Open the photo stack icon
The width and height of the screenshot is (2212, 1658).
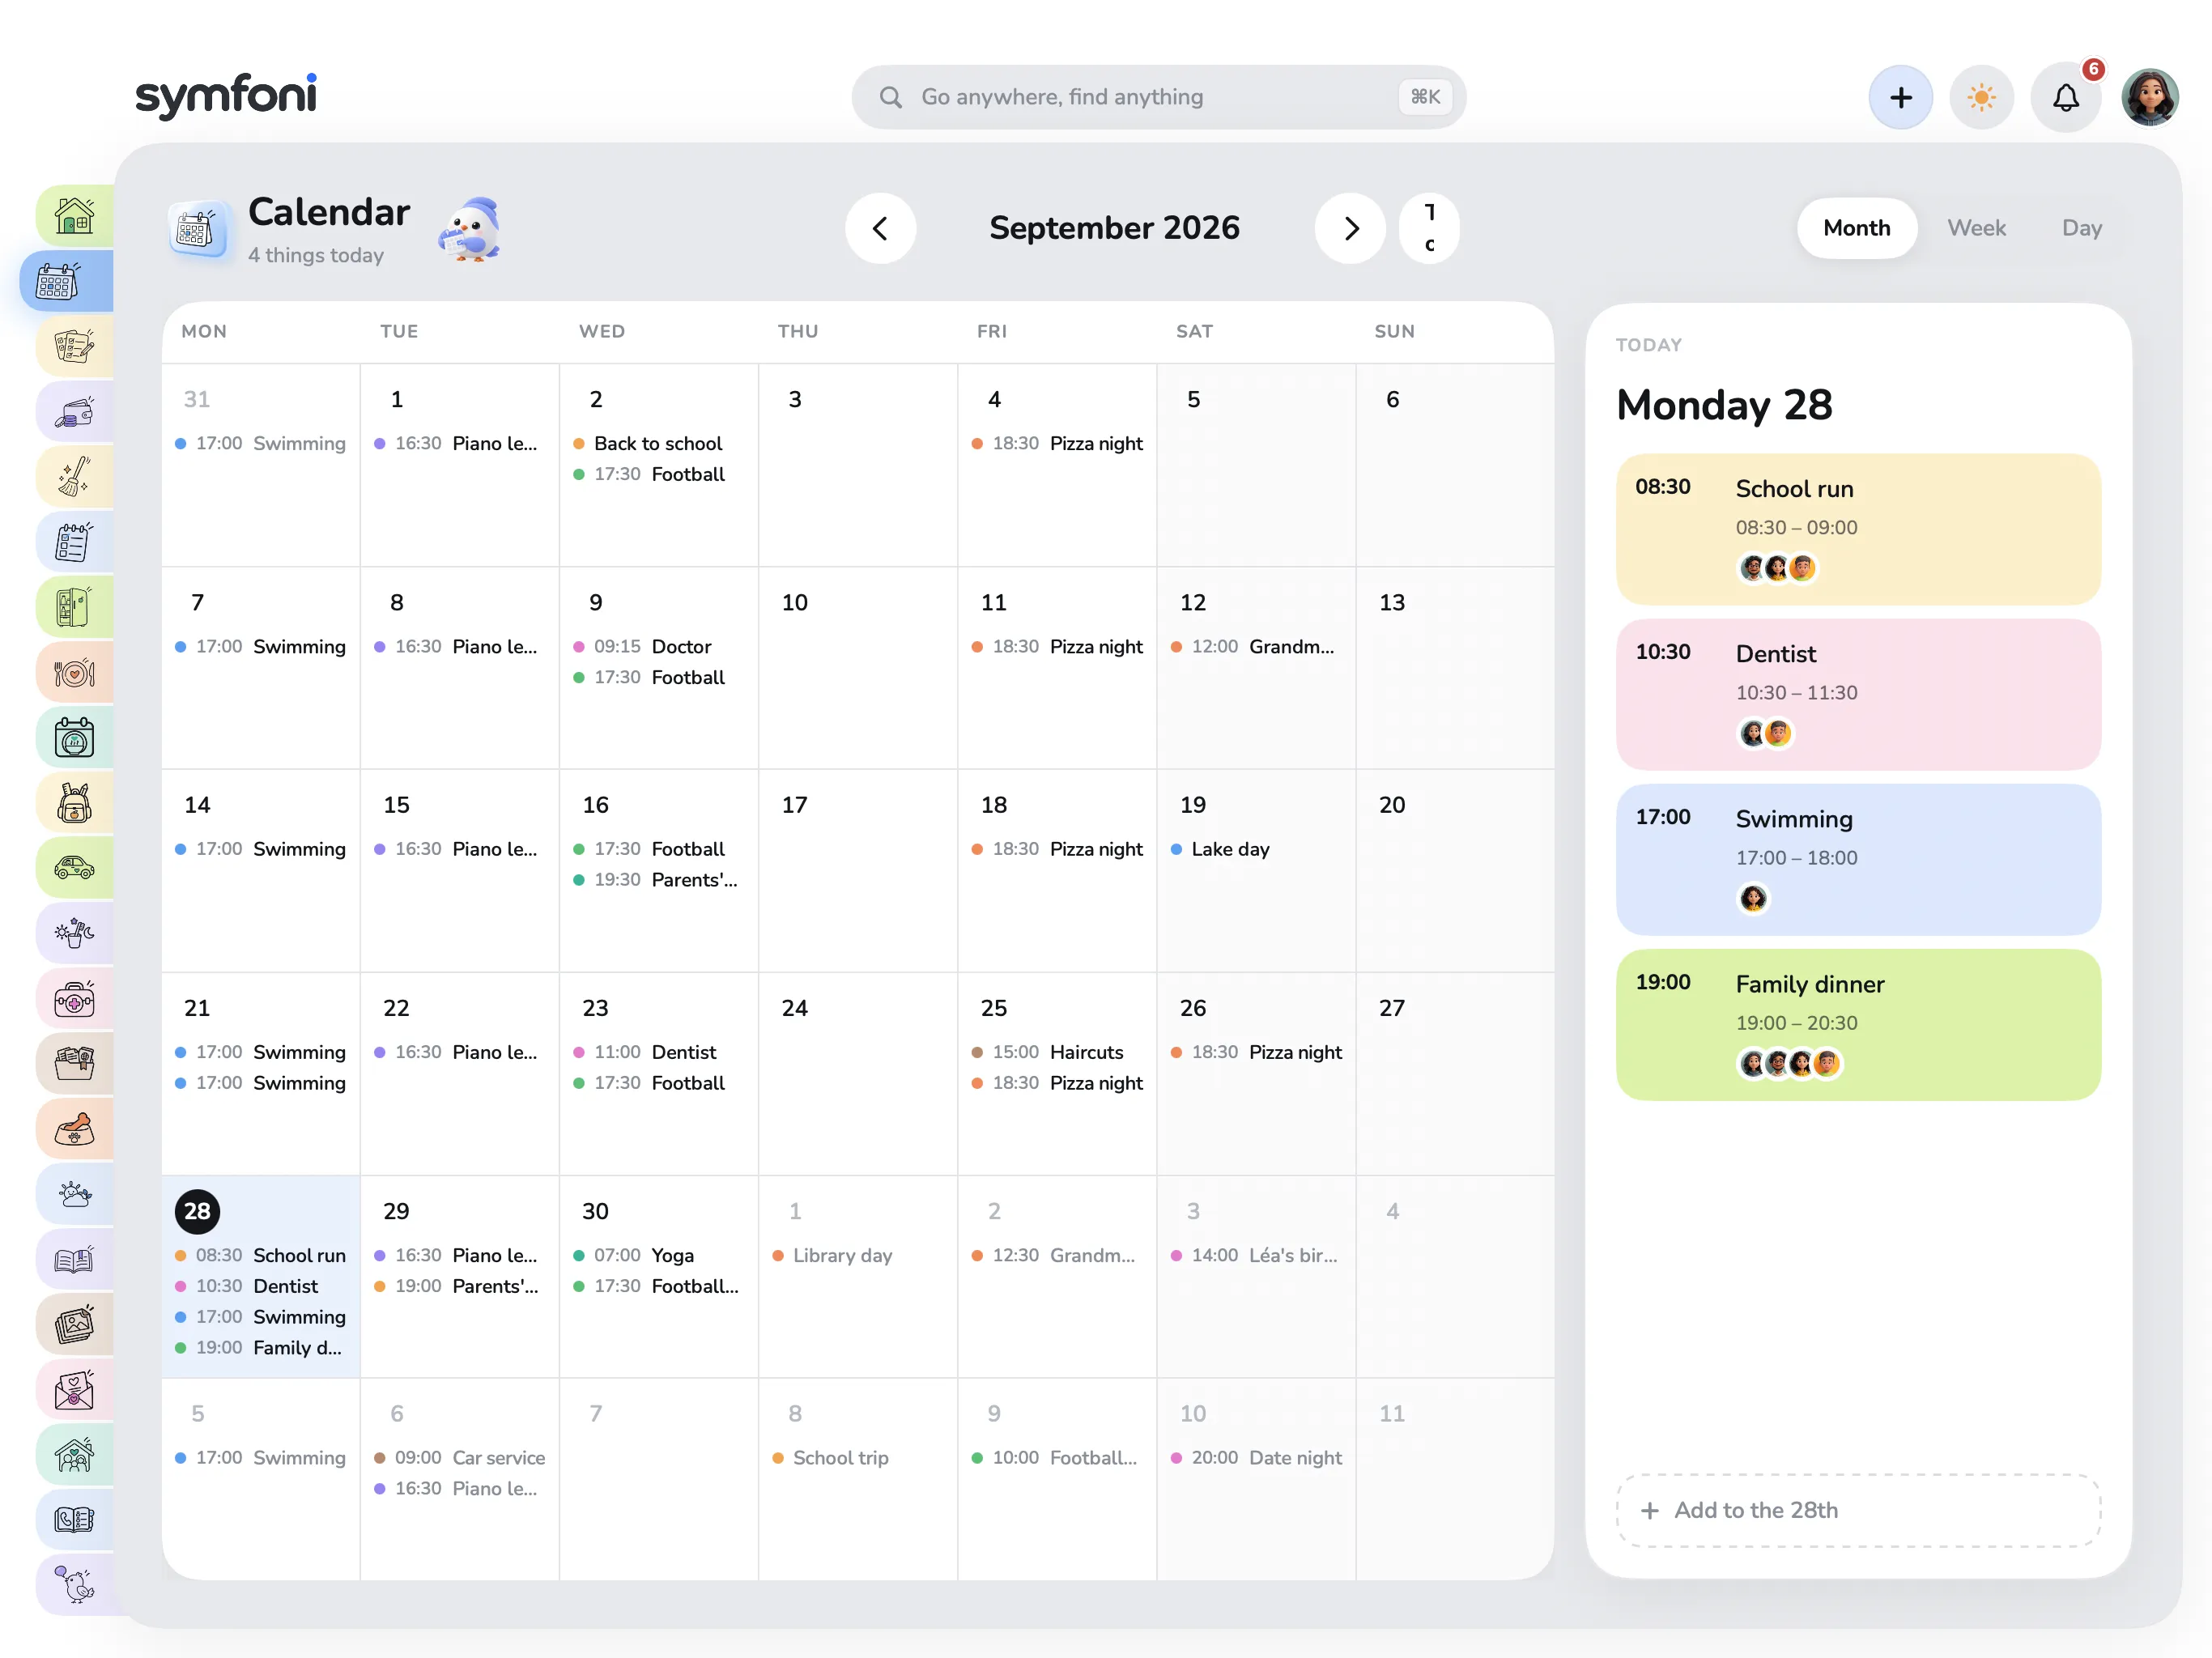pyautogui.click(x=75, y=1324)
